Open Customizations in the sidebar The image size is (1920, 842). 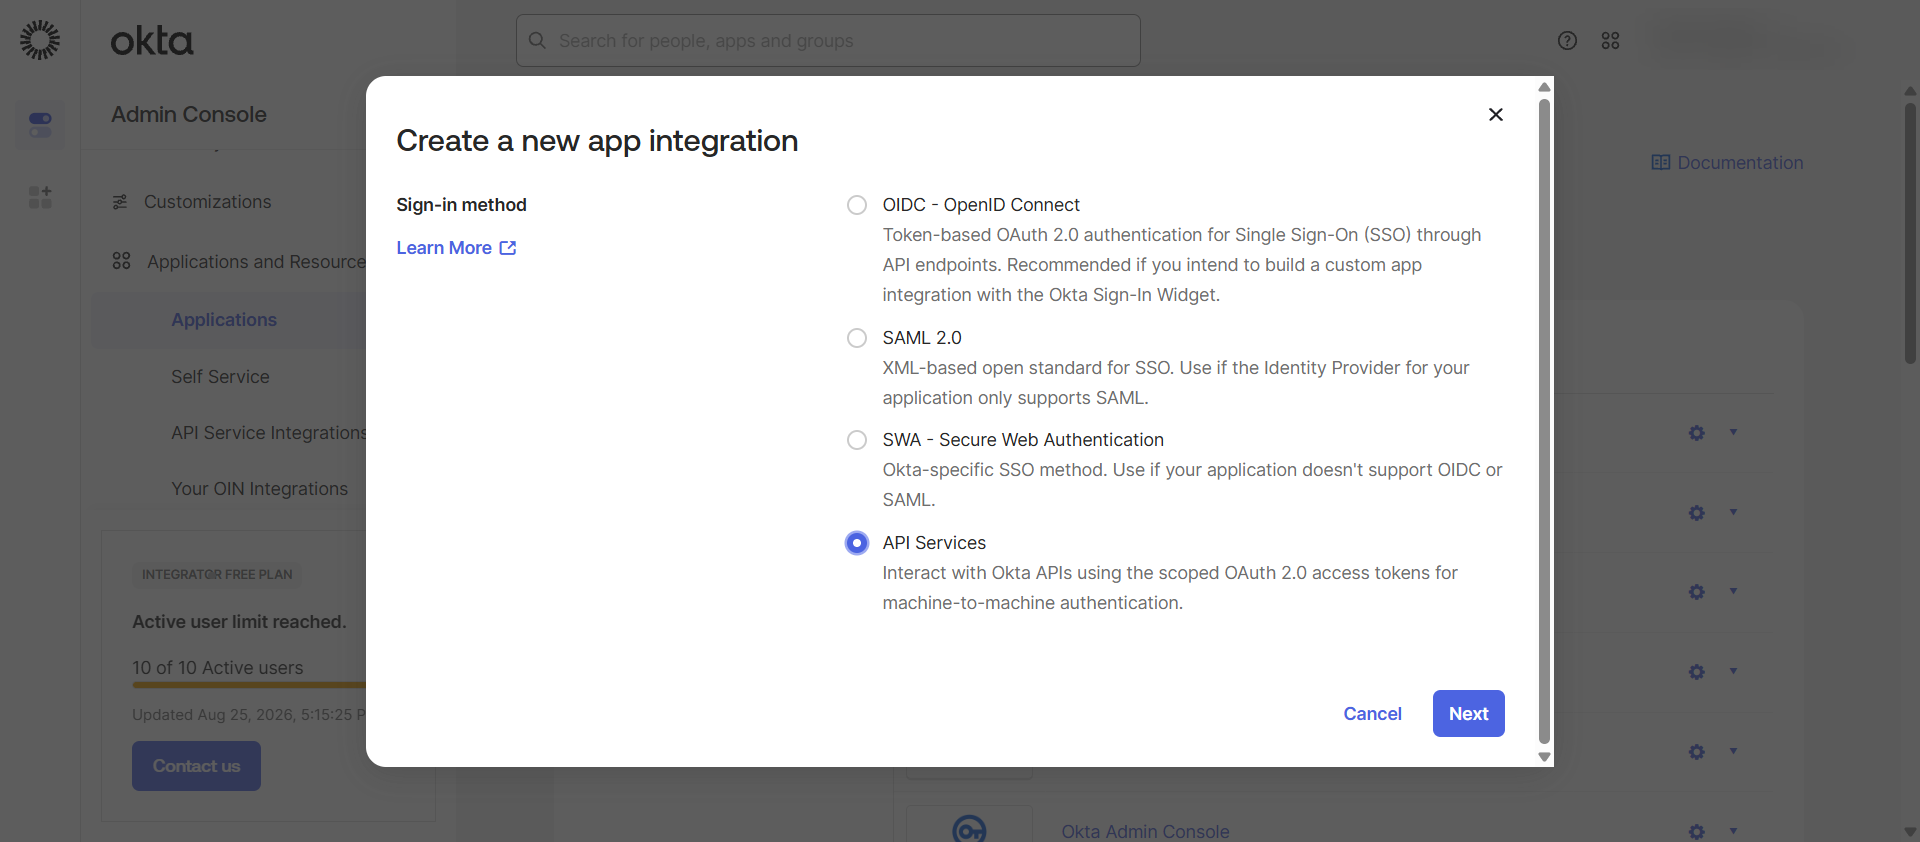(x=207, y=202)
